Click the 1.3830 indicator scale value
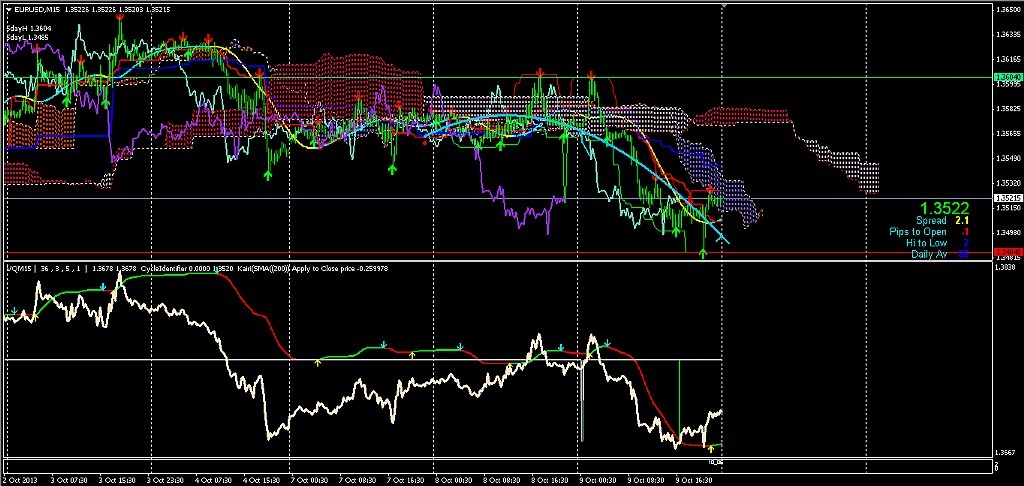This screenshot has height=486, width=1024. tap(1005, 267)
